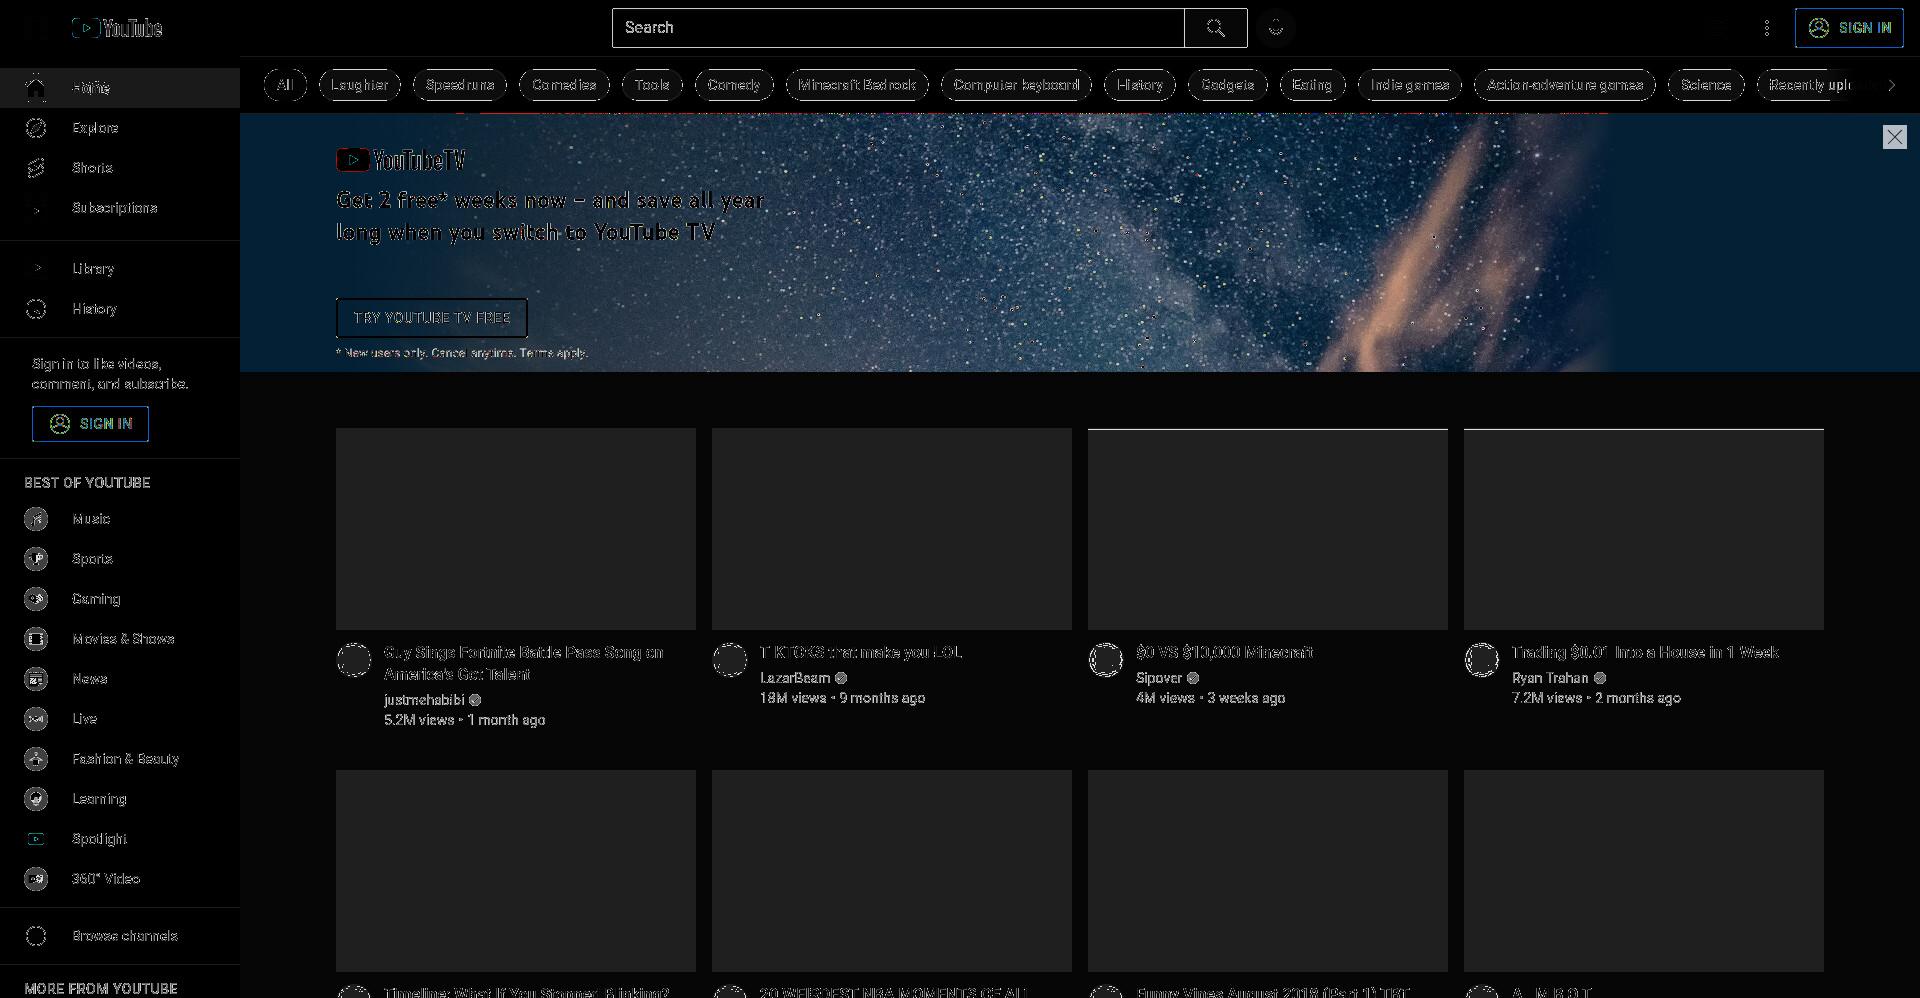
Task: Open the three-dot settings menu
Action: (x=1767, y=28)
